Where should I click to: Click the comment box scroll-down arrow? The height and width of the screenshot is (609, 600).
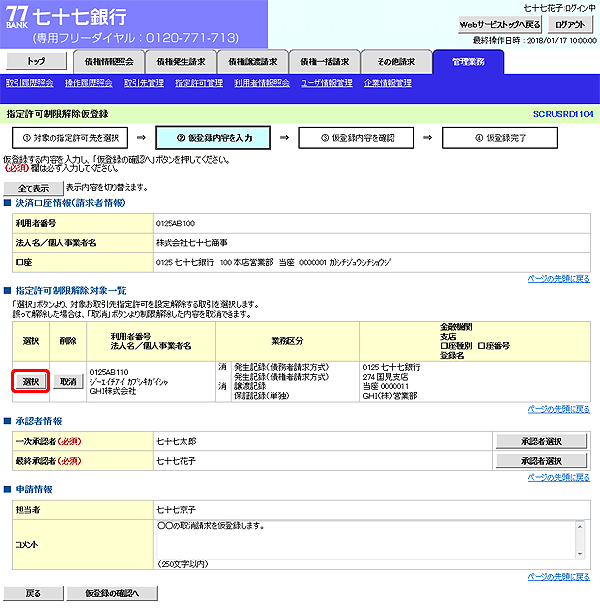(x=580, y=554)
